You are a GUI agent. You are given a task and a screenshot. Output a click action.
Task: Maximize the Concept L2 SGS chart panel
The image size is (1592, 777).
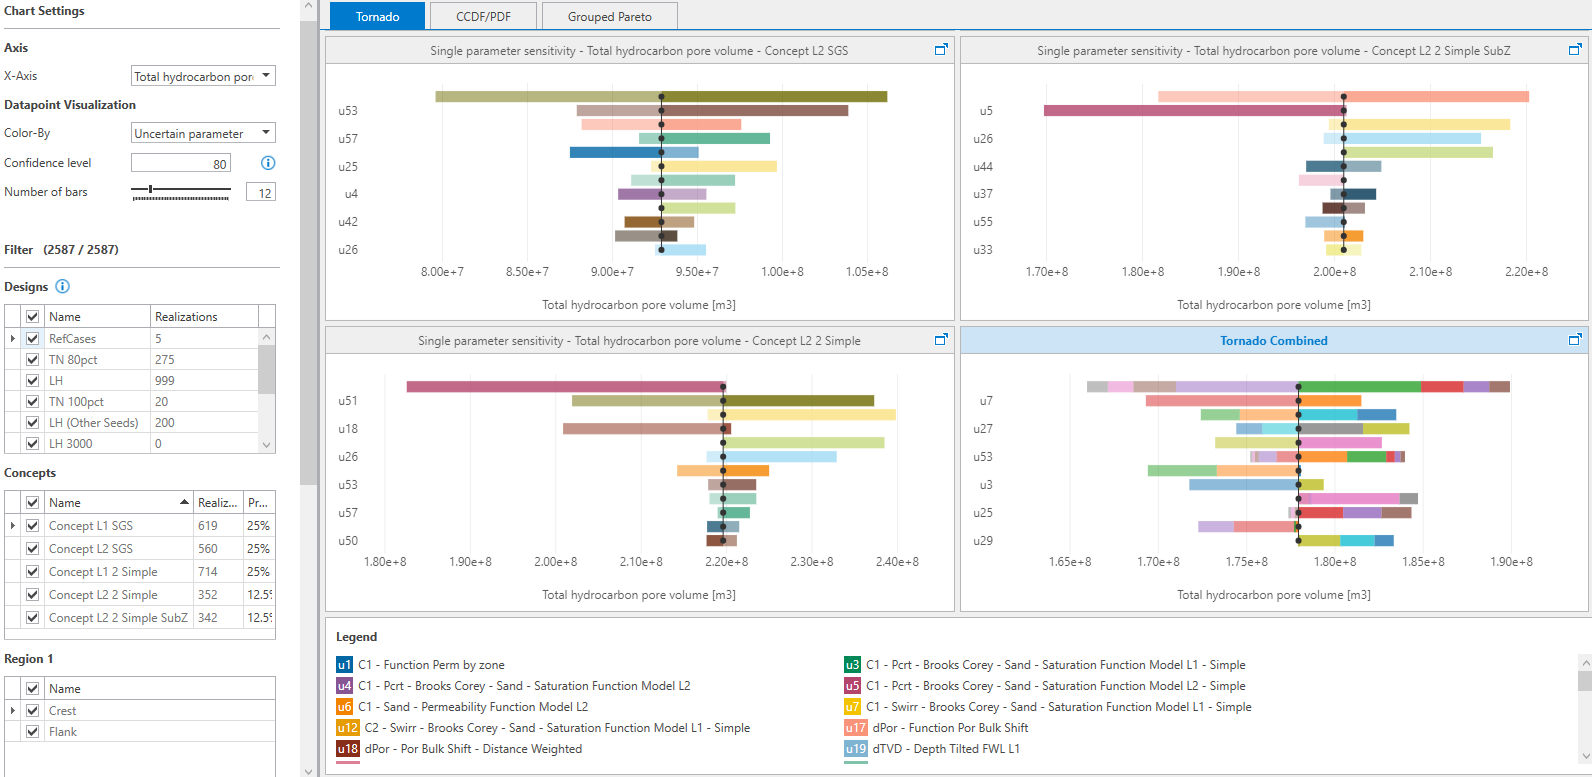pyautogui.click(x=940, y=49)
